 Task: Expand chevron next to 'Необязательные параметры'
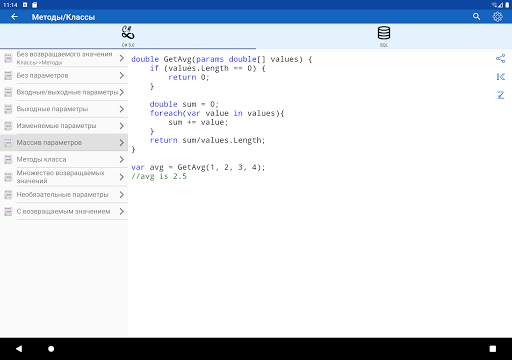pos(122,194)
